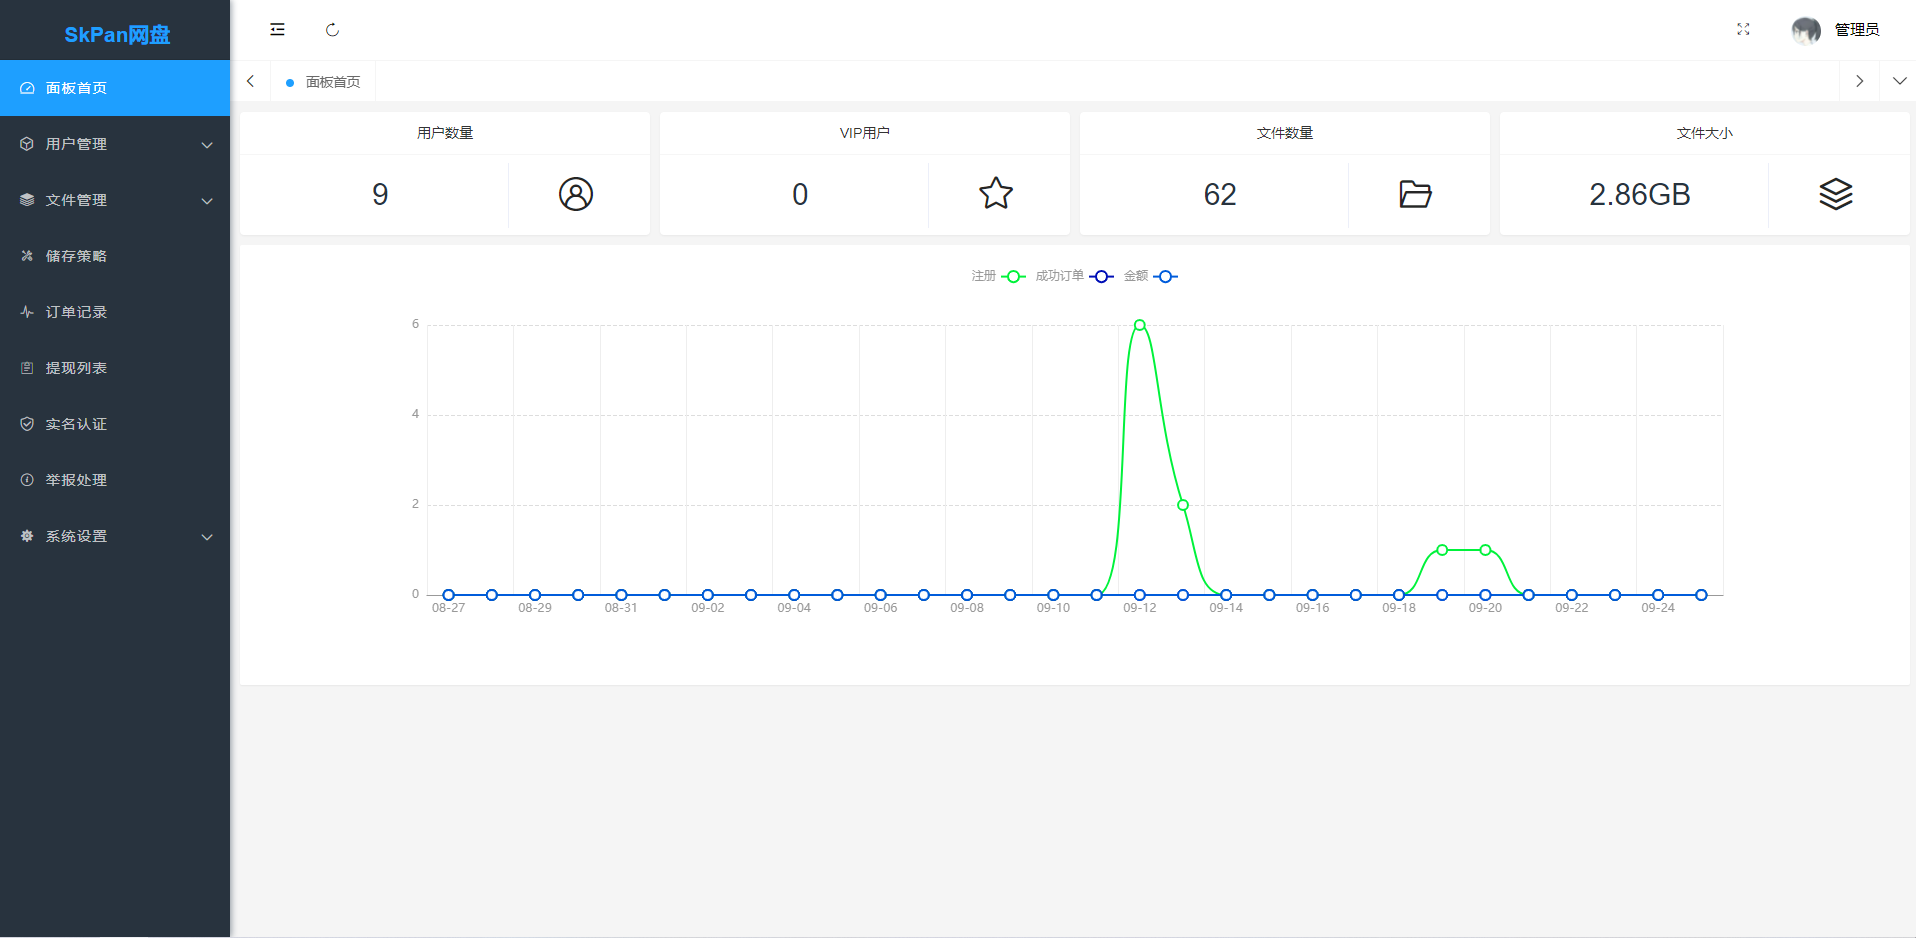Open the tab options dropdown arrow
Screen dimensions: 1916x938
click(x=1899, y=81)
